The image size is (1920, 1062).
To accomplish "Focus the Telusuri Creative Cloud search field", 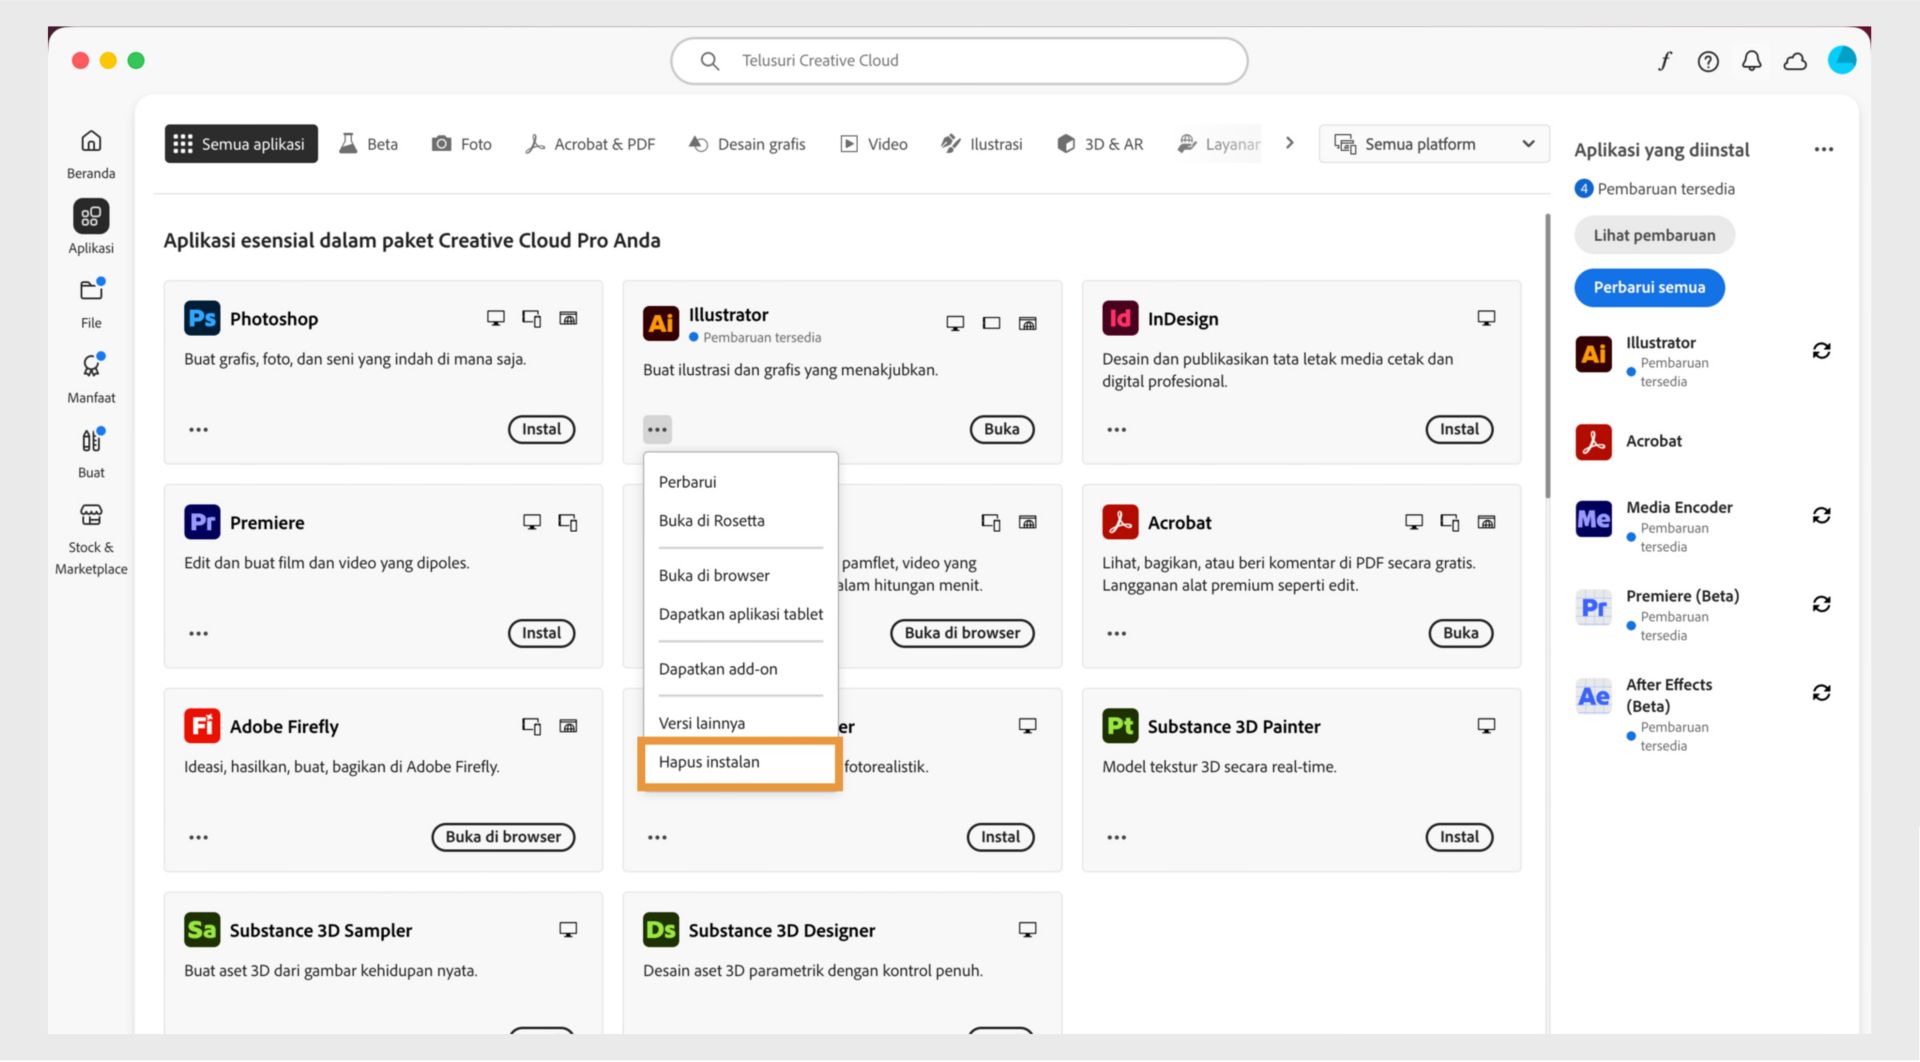I will coord(959,61).
